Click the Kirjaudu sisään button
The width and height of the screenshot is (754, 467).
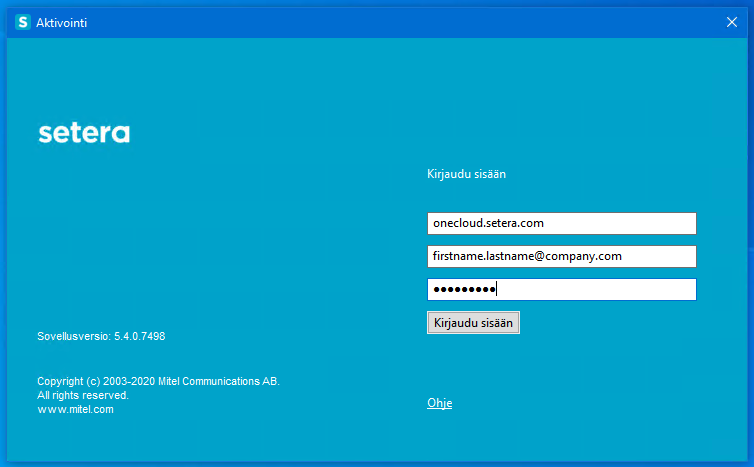coord(473,323)
